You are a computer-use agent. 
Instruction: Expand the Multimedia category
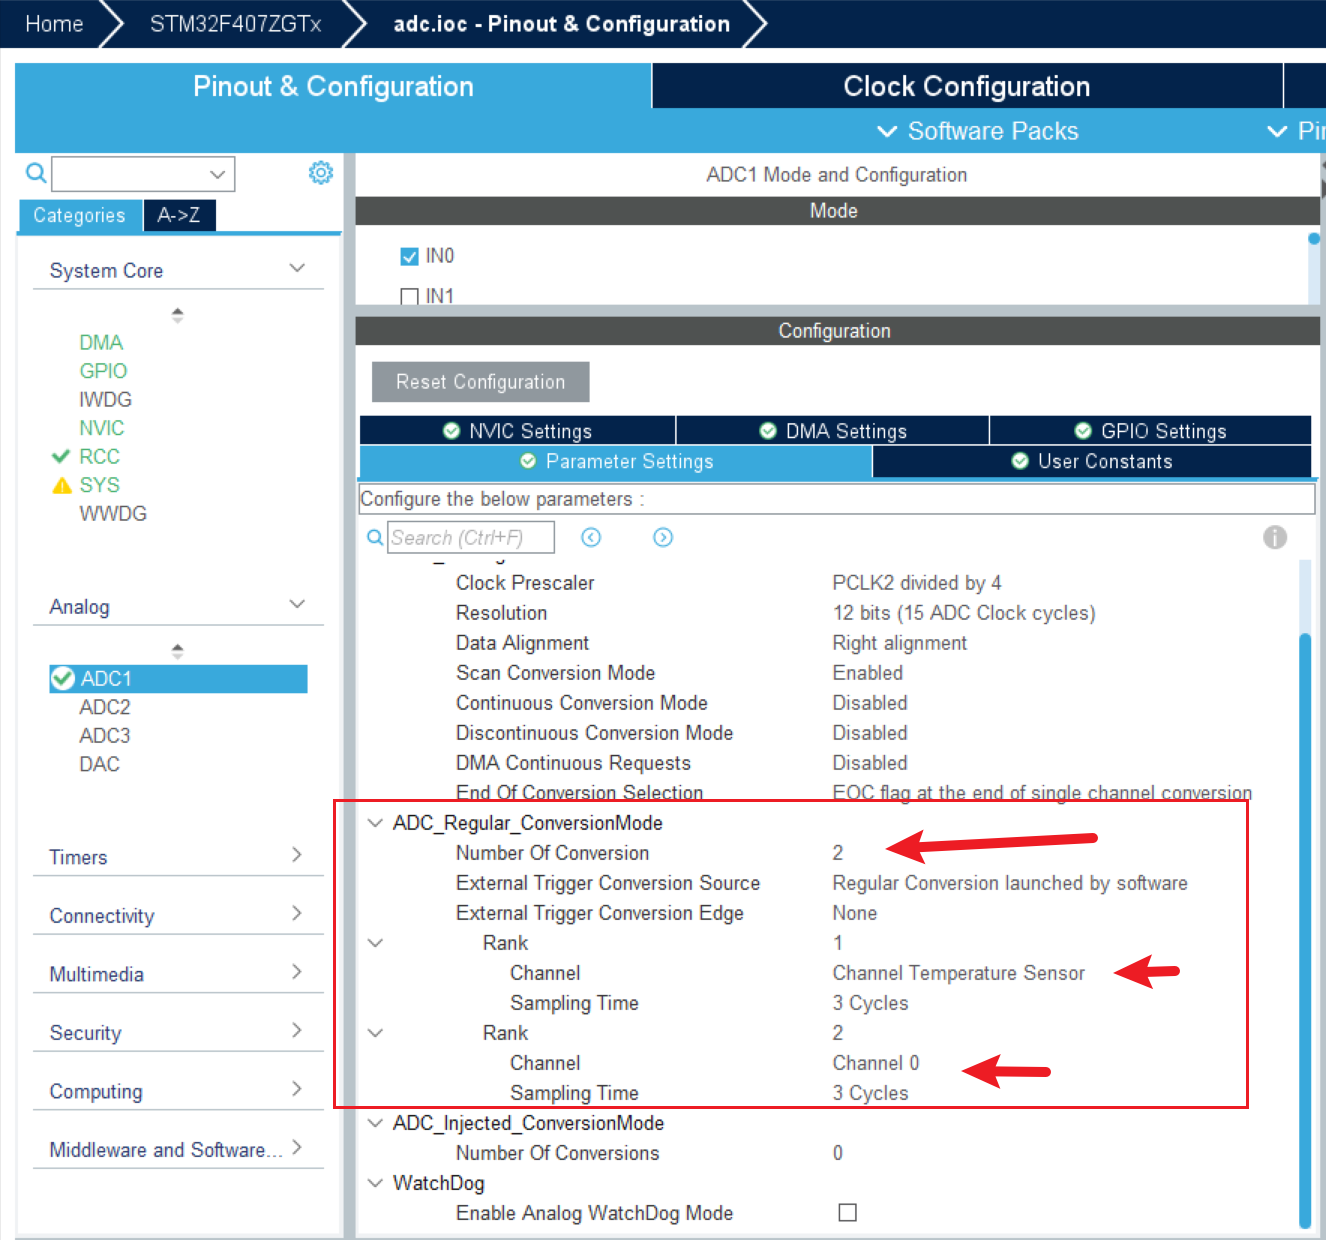click(297, 971)
